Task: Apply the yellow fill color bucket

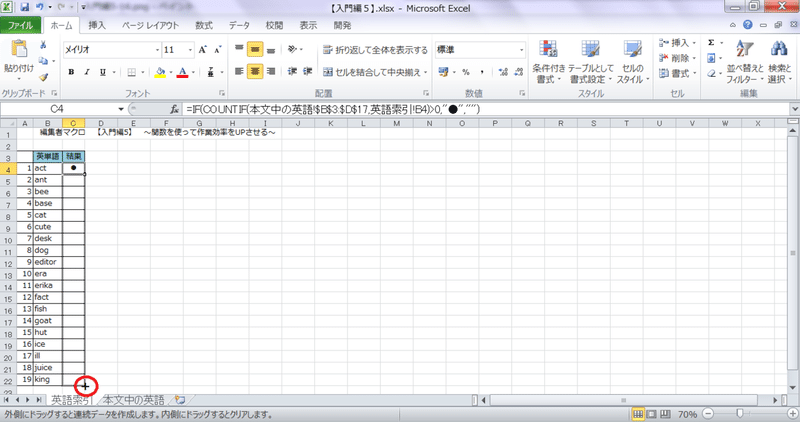Action: point(160,72)
